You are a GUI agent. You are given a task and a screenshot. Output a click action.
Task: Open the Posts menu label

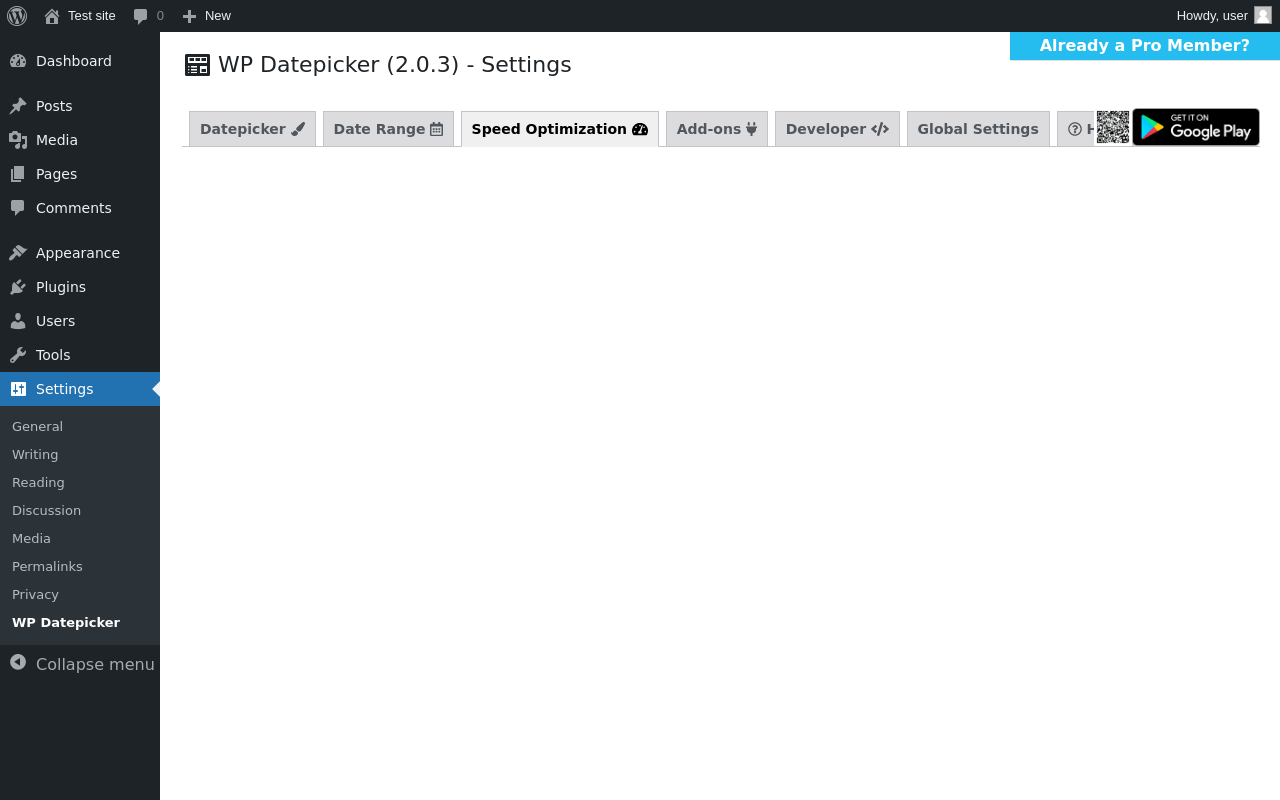point(54,106)
